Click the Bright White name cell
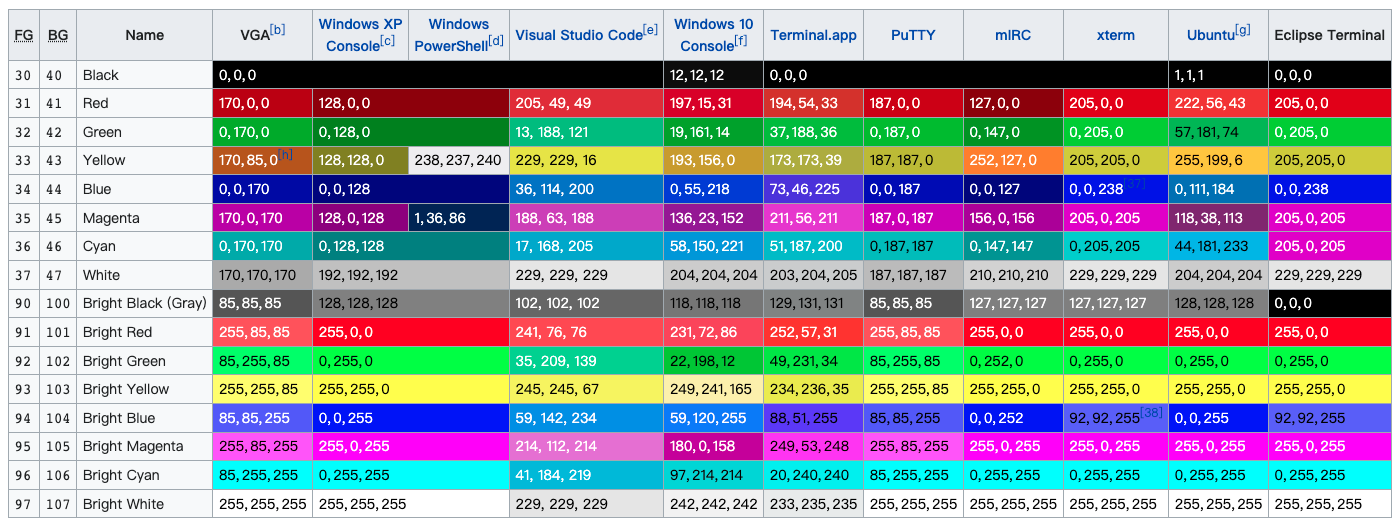The height and width of the screenshot is (528, 1399). (145, 504)
